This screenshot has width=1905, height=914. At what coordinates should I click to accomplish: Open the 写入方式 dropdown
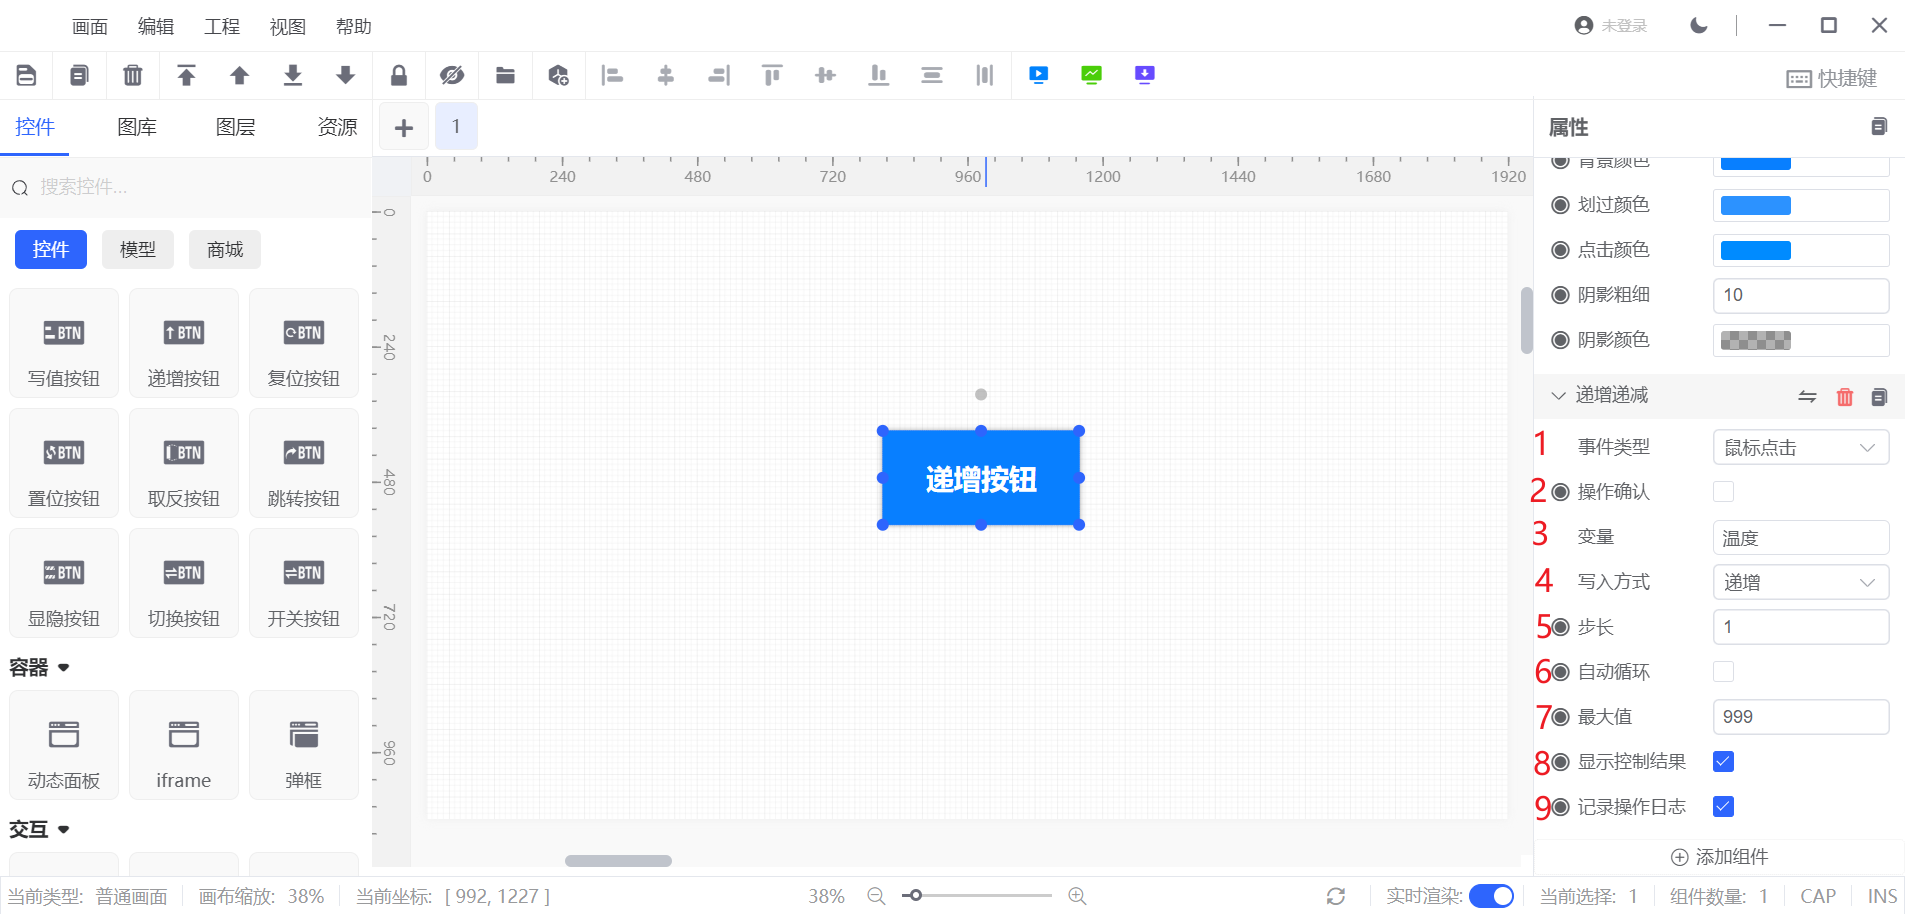coord(1800,582)
